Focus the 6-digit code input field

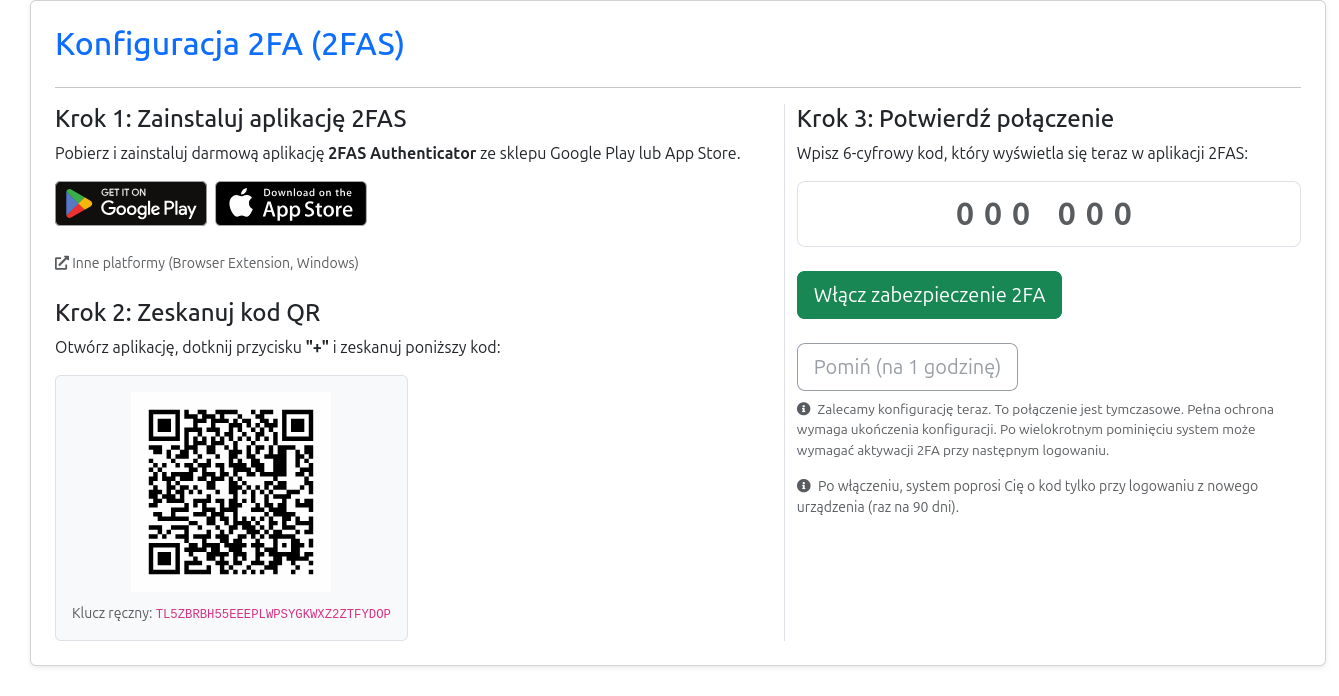(1048, 214)
